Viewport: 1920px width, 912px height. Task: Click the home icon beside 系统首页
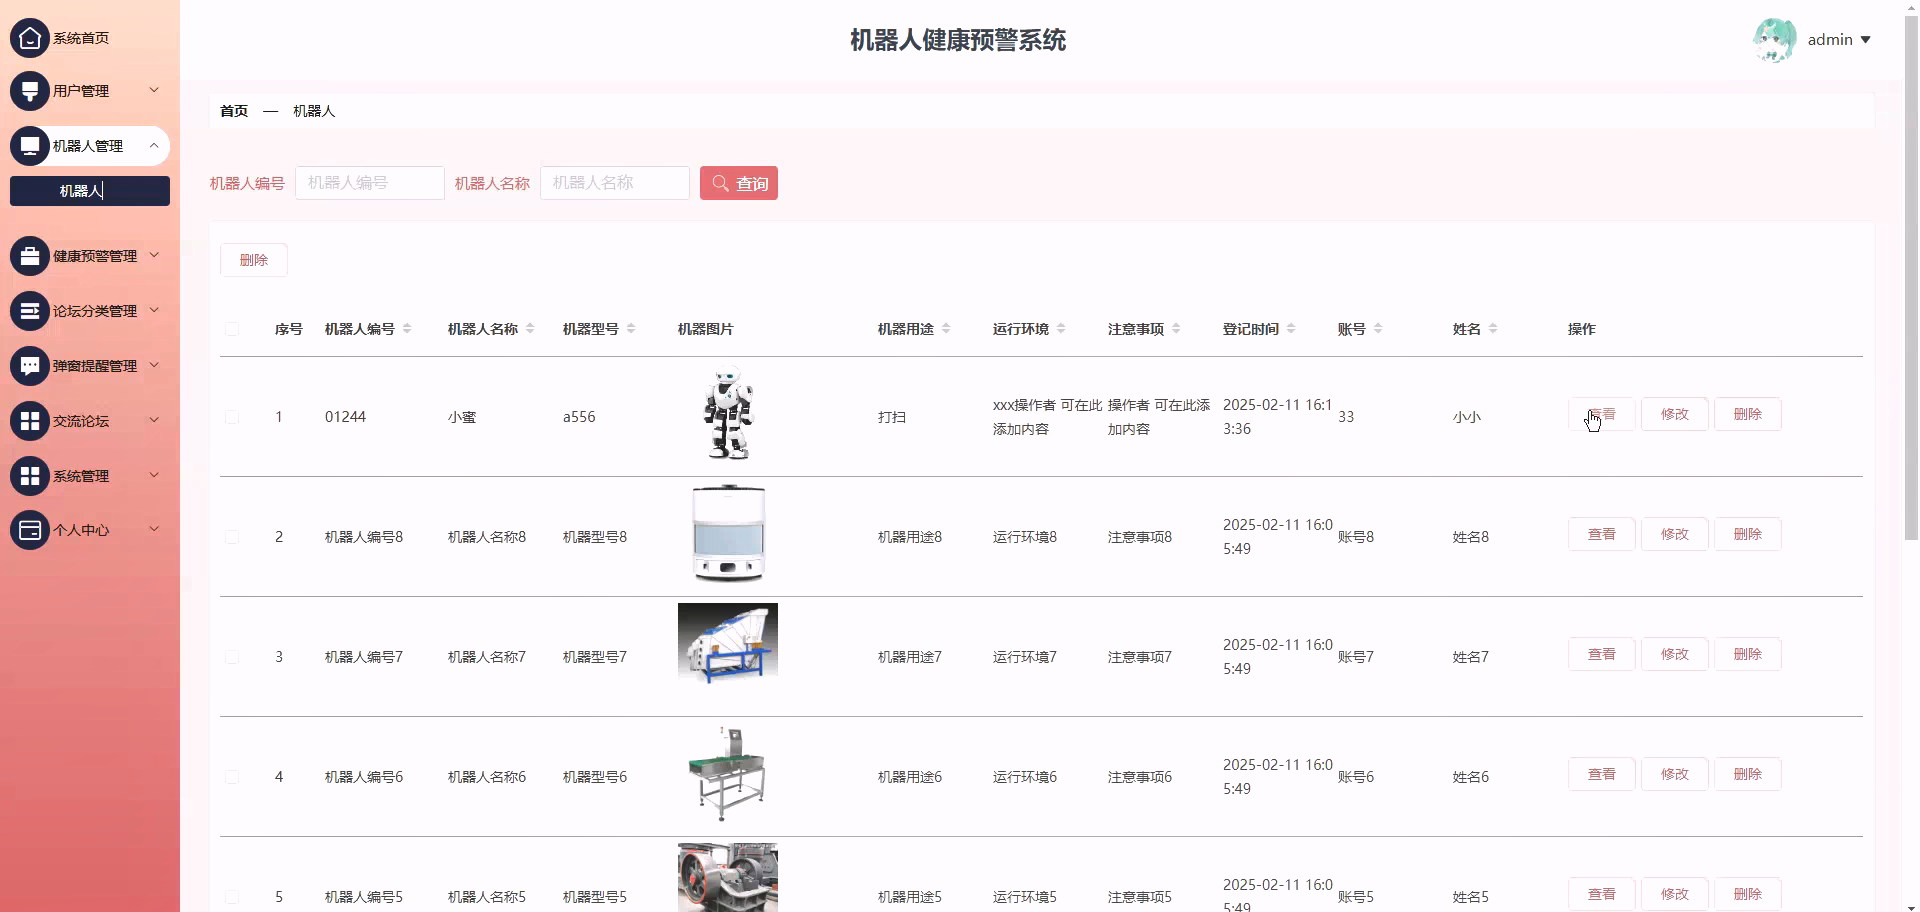point(30,38)
